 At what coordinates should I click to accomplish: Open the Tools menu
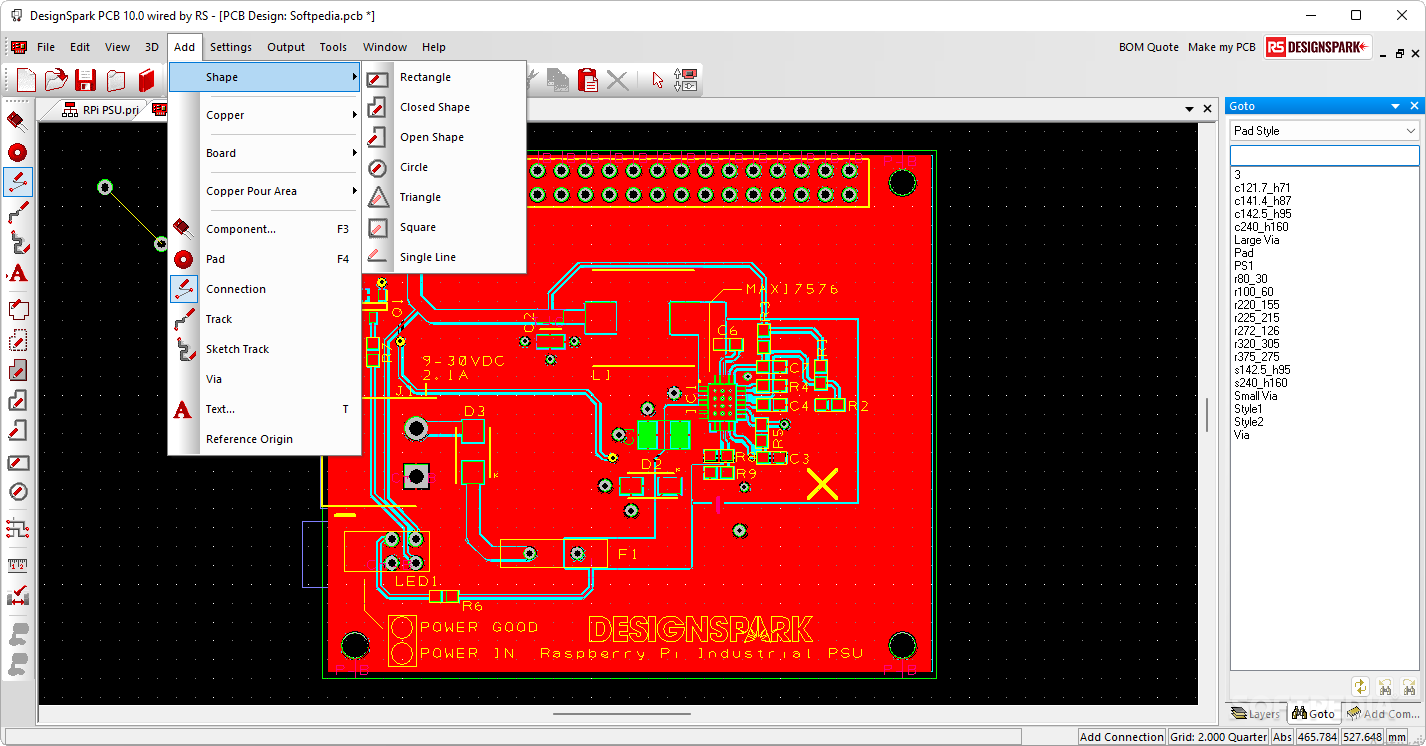333,47
